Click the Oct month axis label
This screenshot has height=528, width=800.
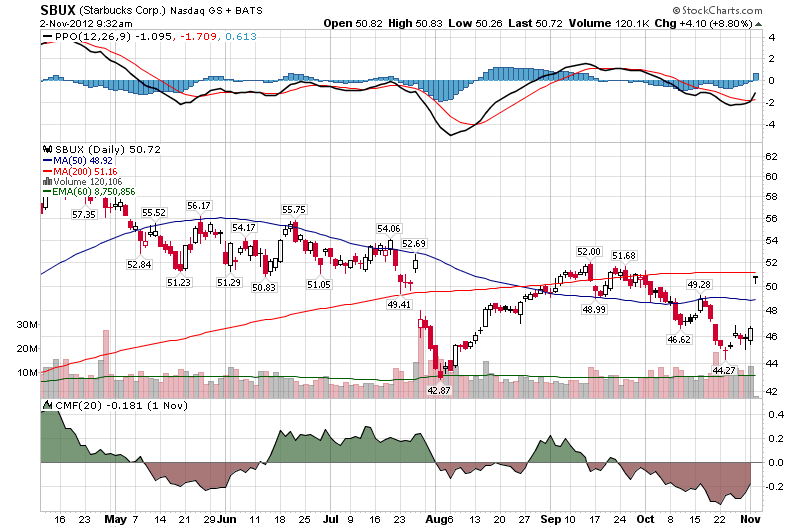coord(645,519)
